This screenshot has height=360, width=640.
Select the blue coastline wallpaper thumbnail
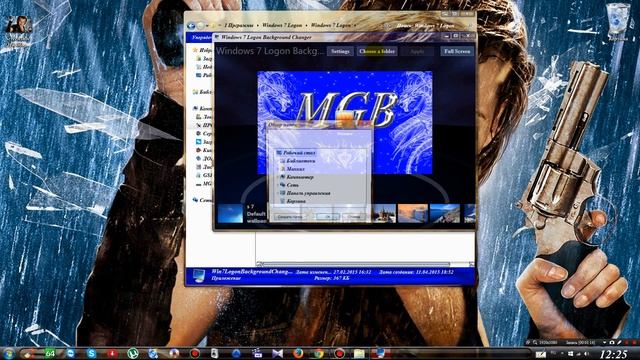point(445,213)
